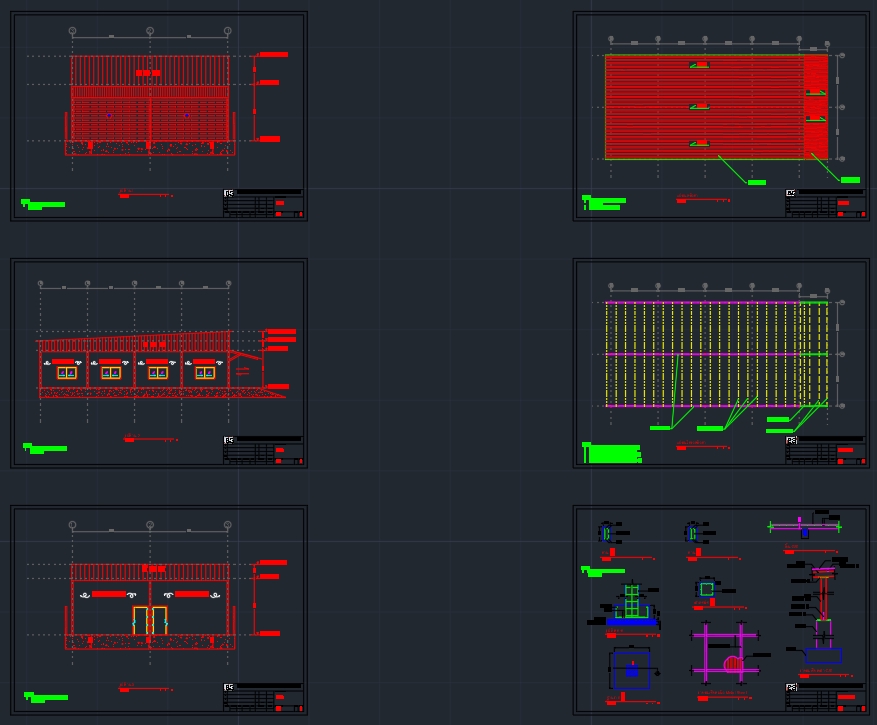
Task: Select the horizontal green-and-magenta beam detail
Action: point(804,526)
